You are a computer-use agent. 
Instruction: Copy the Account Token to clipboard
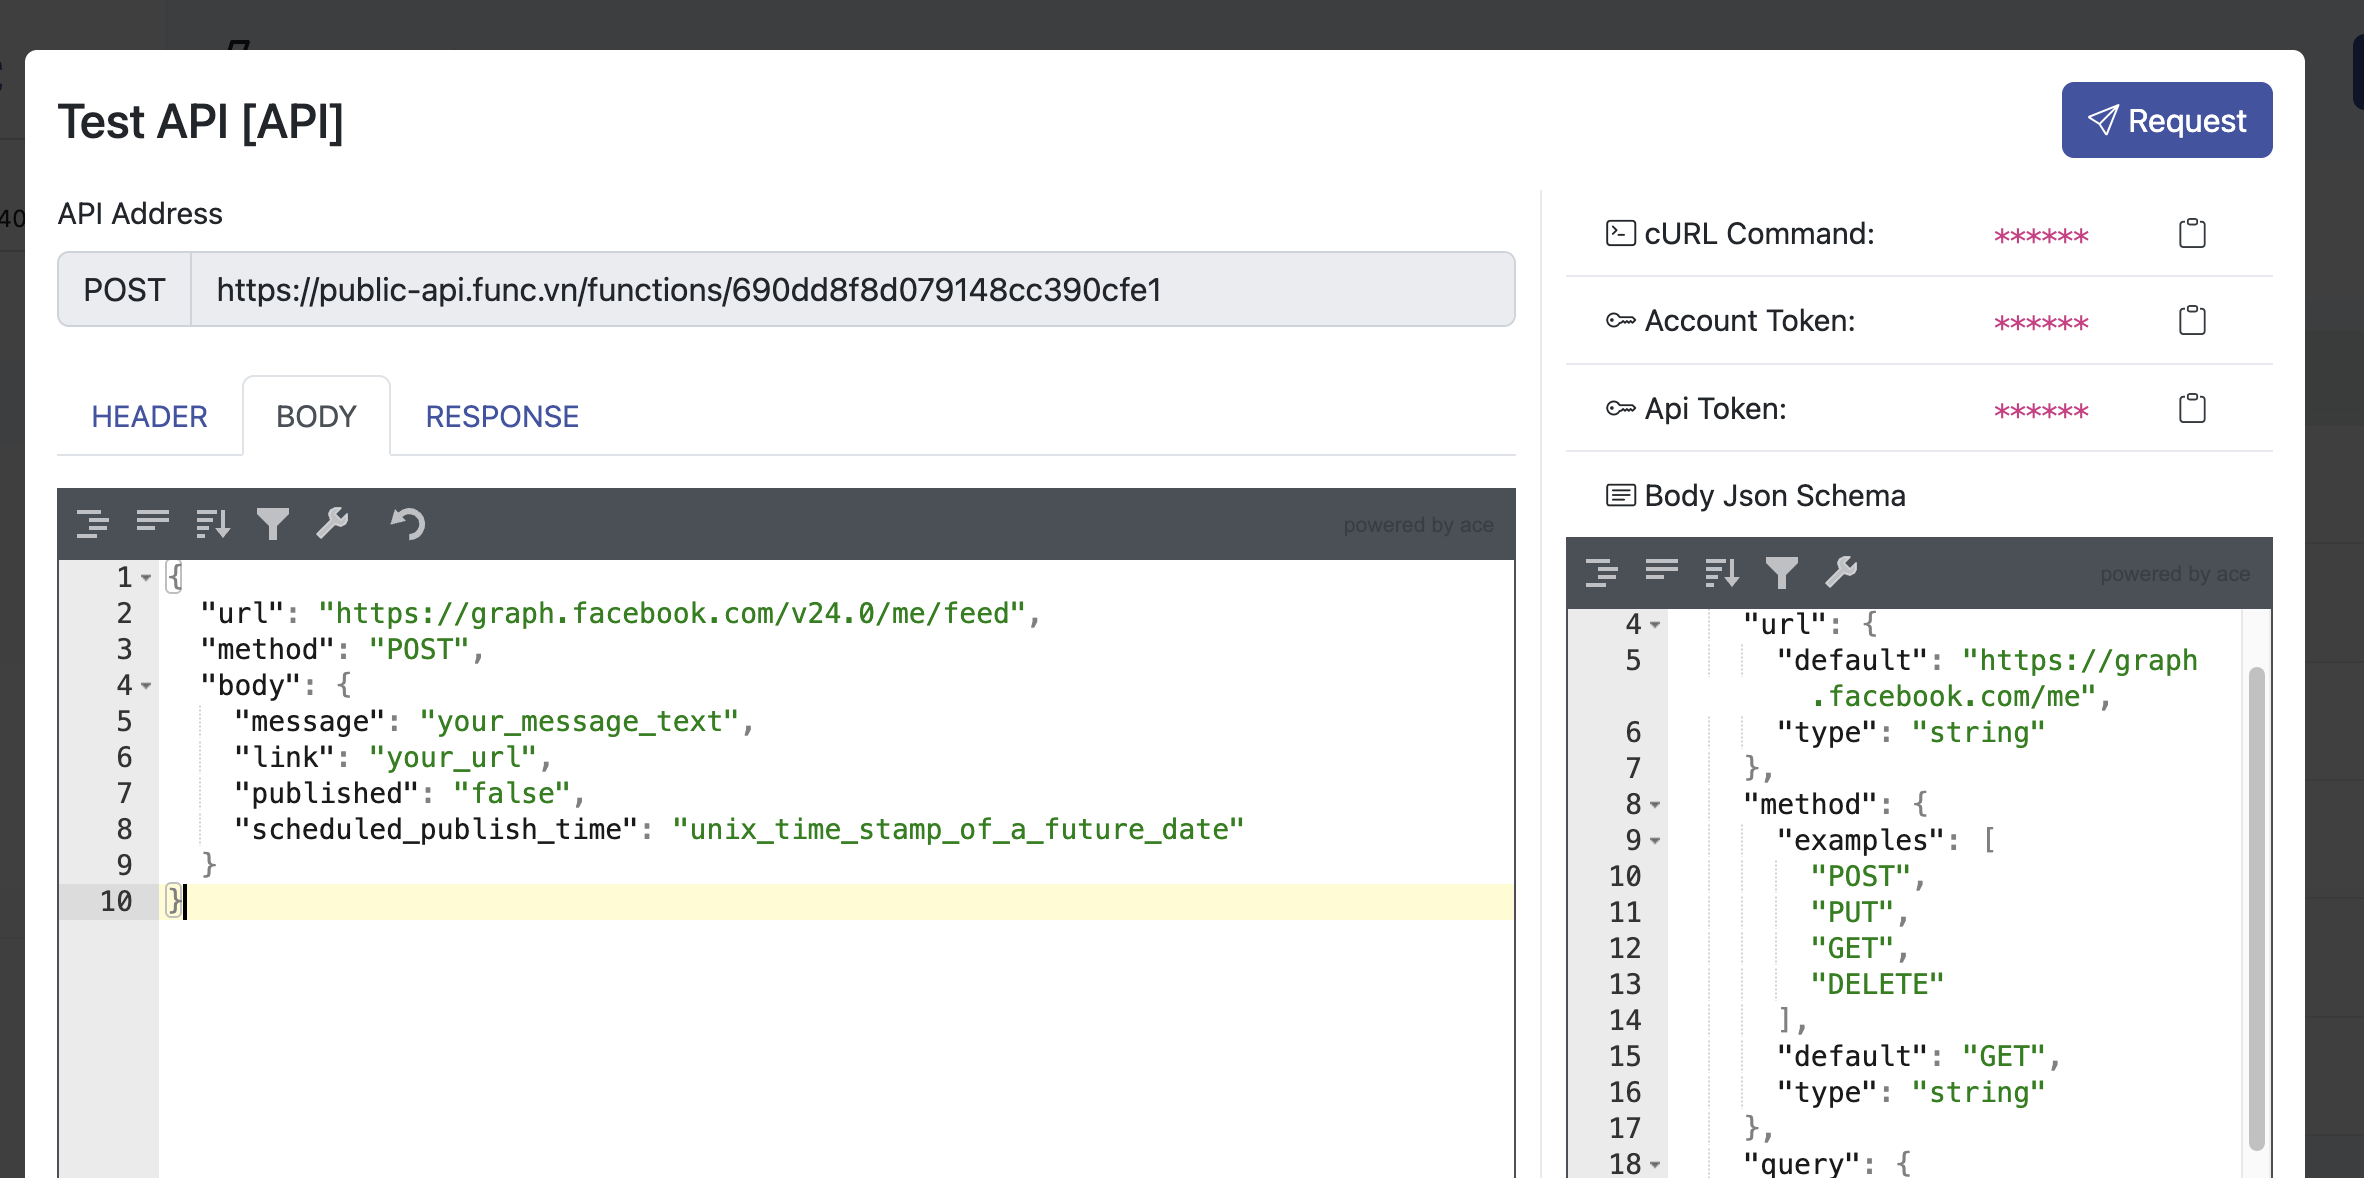(x=2192, y=321)
